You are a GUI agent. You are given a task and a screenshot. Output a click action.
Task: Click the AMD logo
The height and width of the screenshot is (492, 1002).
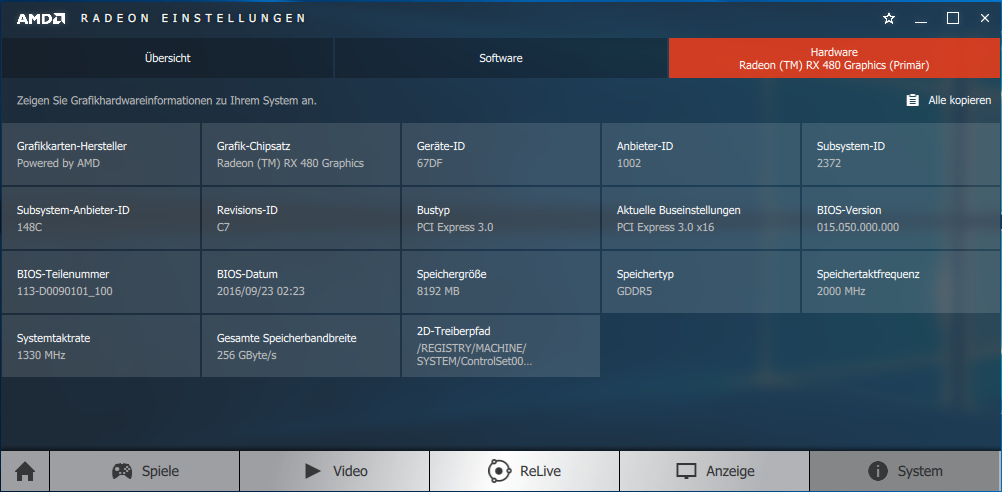click(40, 19)
